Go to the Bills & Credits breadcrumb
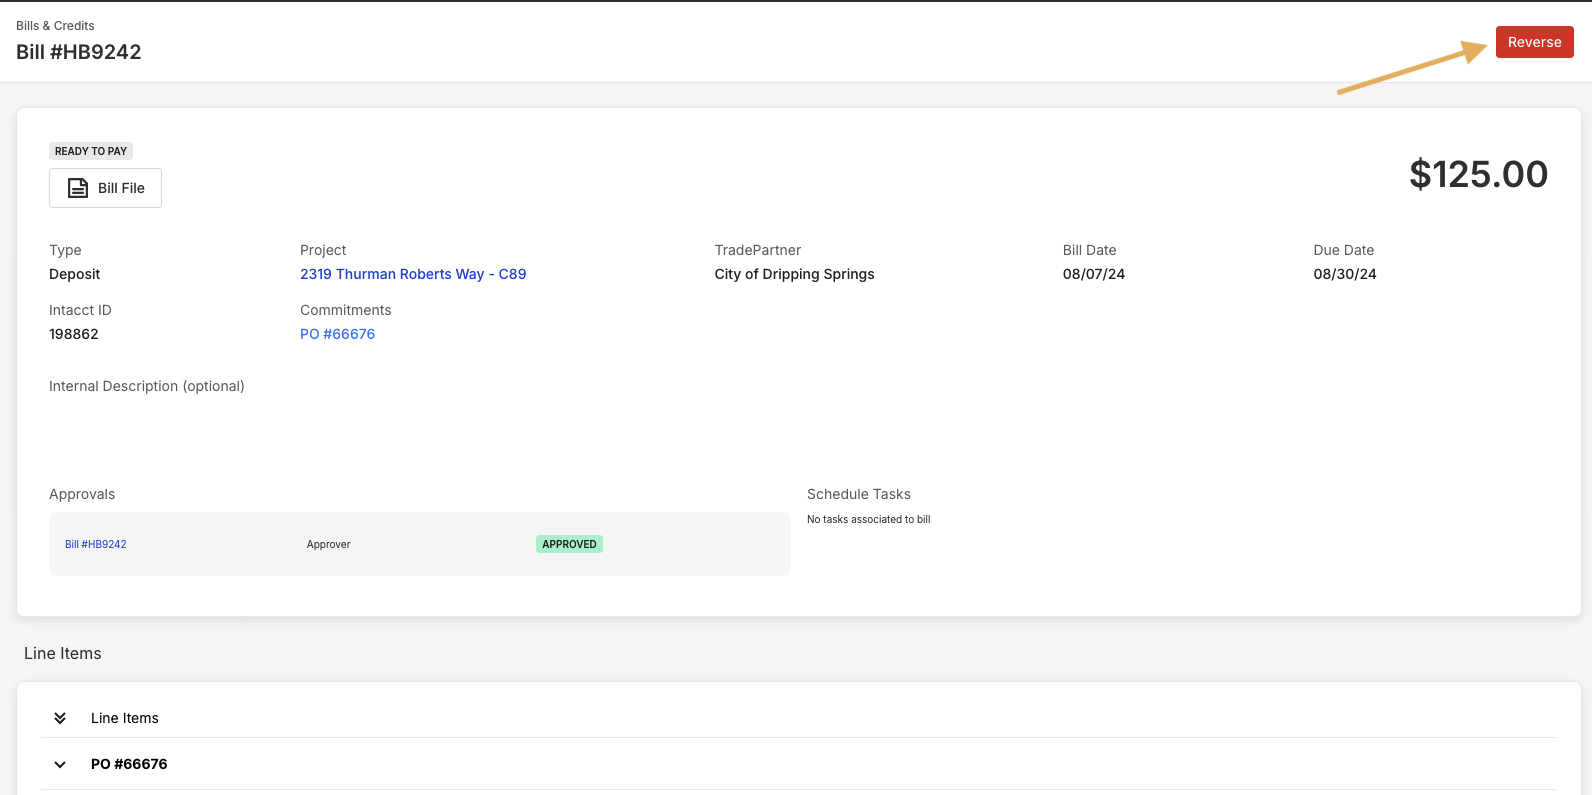The image size is (1592, 795). (x=55, y=25)
